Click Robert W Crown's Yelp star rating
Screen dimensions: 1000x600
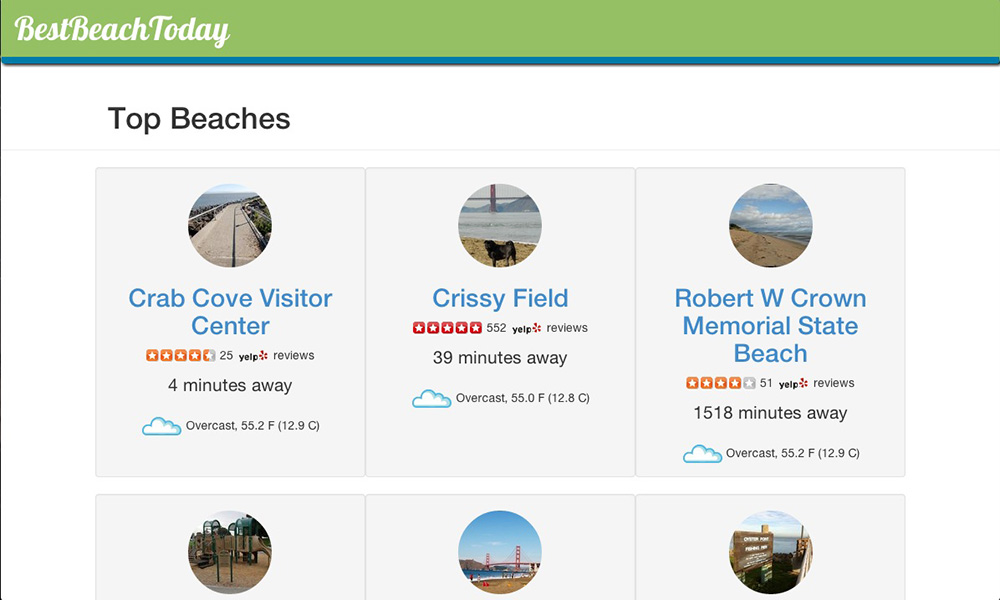click(x=720, y=383)
